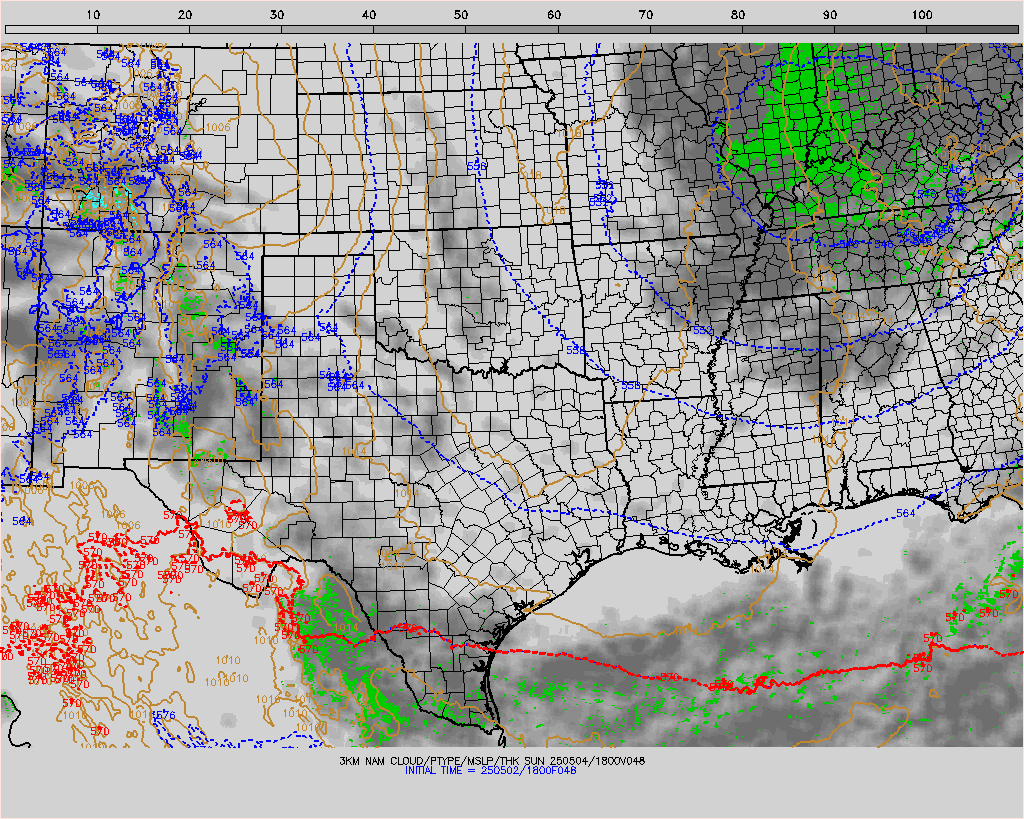Click scale bar segment between 70 and 80
1024x819 pixels.
[696, 29]
